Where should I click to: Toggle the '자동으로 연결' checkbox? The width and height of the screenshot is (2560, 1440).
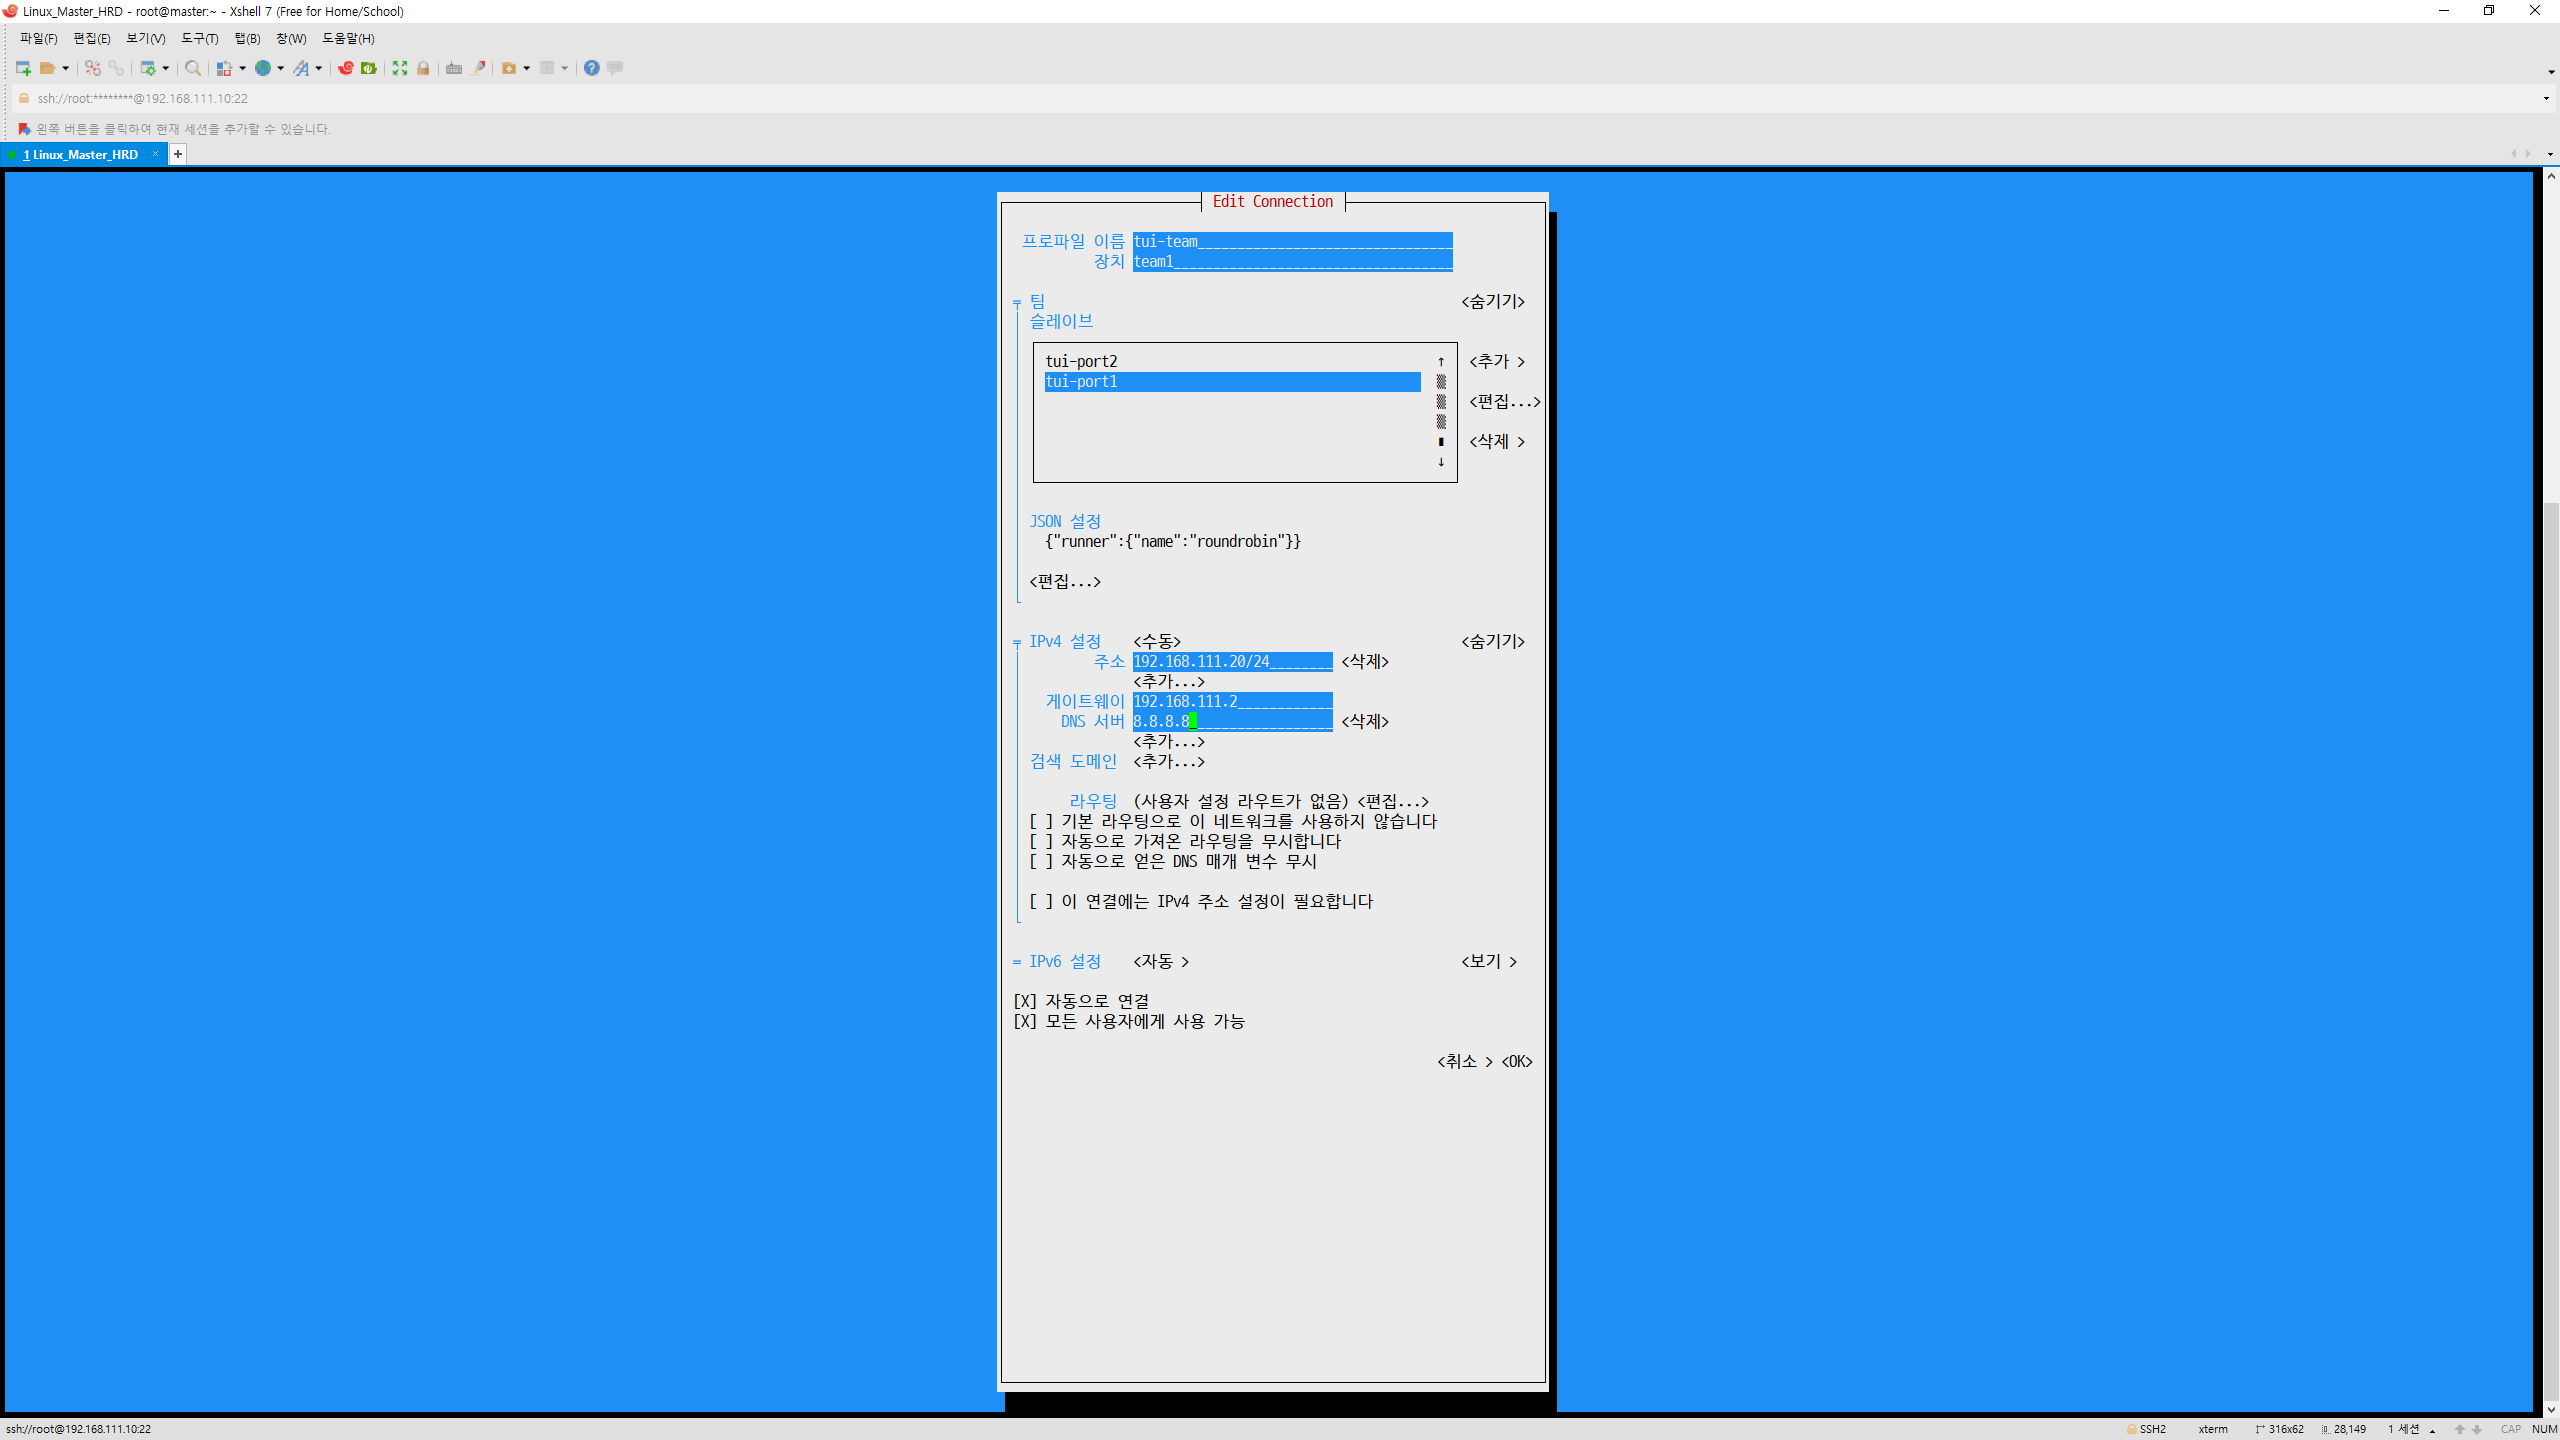1025,1001
